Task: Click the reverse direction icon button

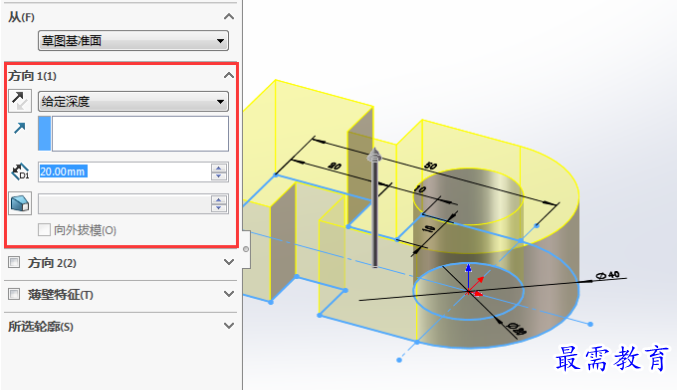Action: pyautogui.click(x=20, y=101)
